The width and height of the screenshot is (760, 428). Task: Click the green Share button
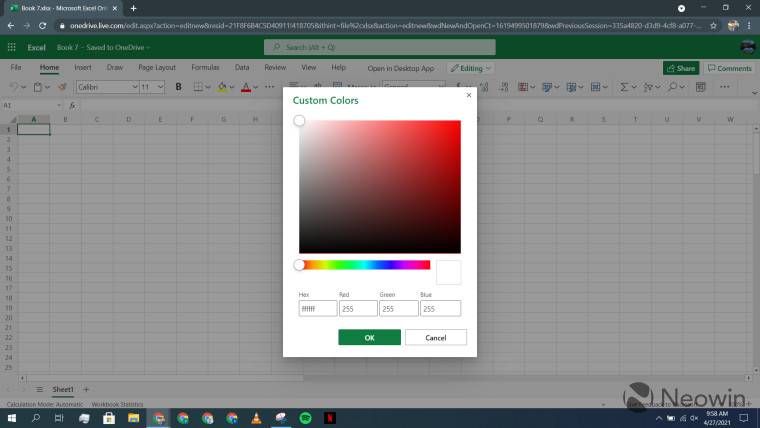tap(681, 68)
